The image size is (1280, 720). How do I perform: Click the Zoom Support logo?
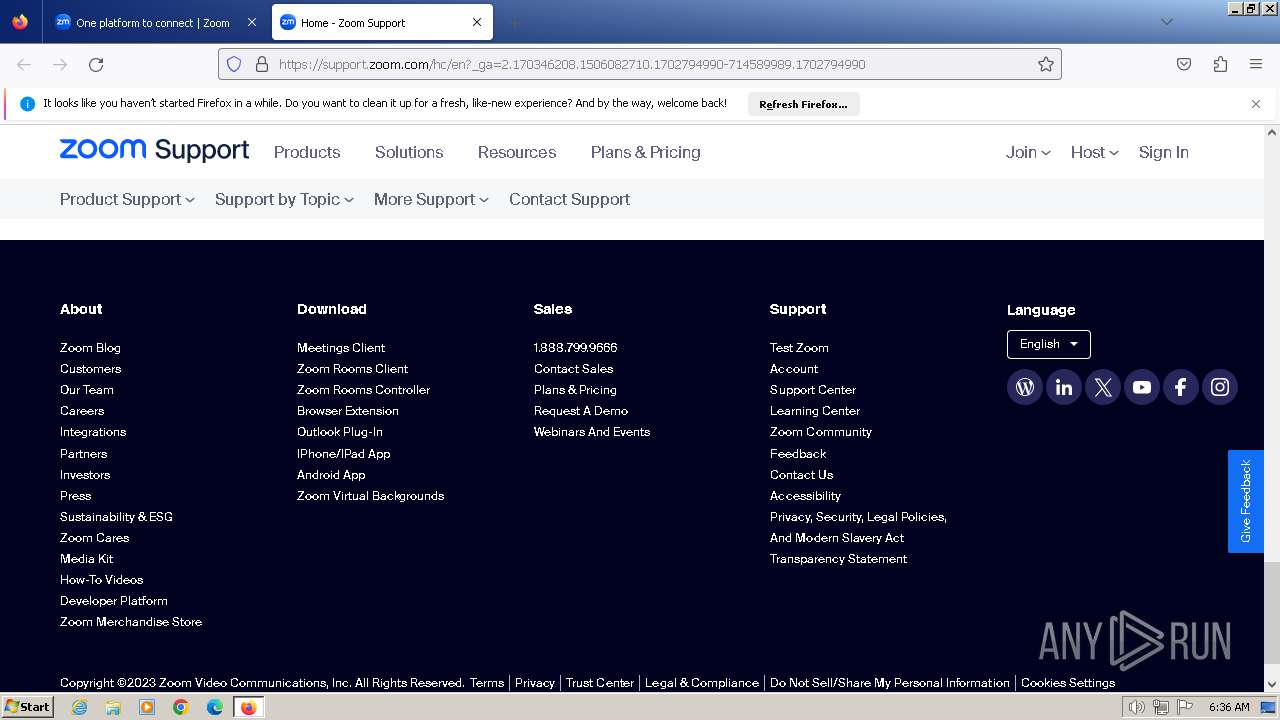click(154, 150)
